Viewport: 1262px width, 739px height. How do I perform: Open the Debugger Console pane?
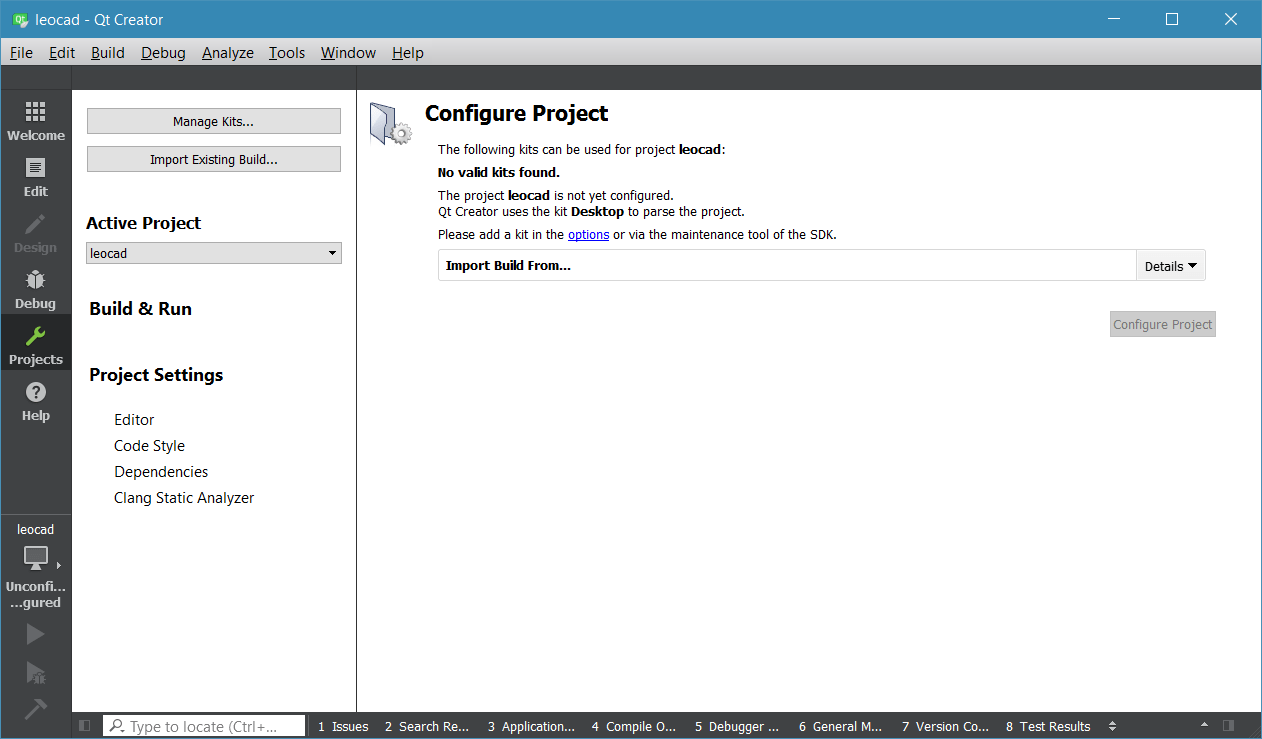[737, 726]
